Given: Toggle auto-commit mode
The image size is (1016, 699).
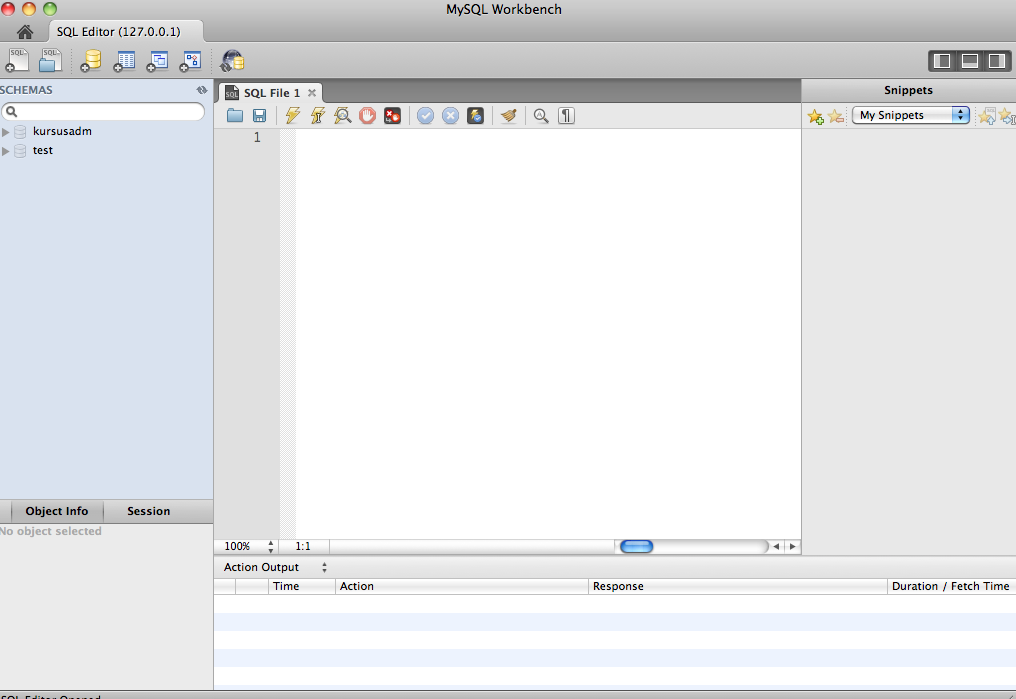Looking at the screenshot, I should [475, 116].
